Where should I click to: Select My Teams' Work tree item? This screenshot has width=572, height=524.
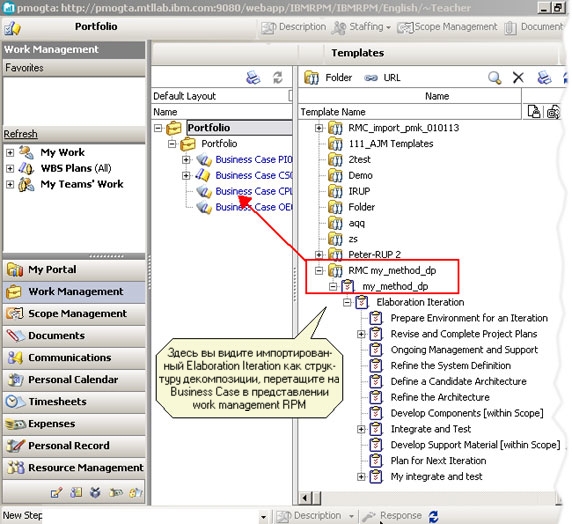82,184
